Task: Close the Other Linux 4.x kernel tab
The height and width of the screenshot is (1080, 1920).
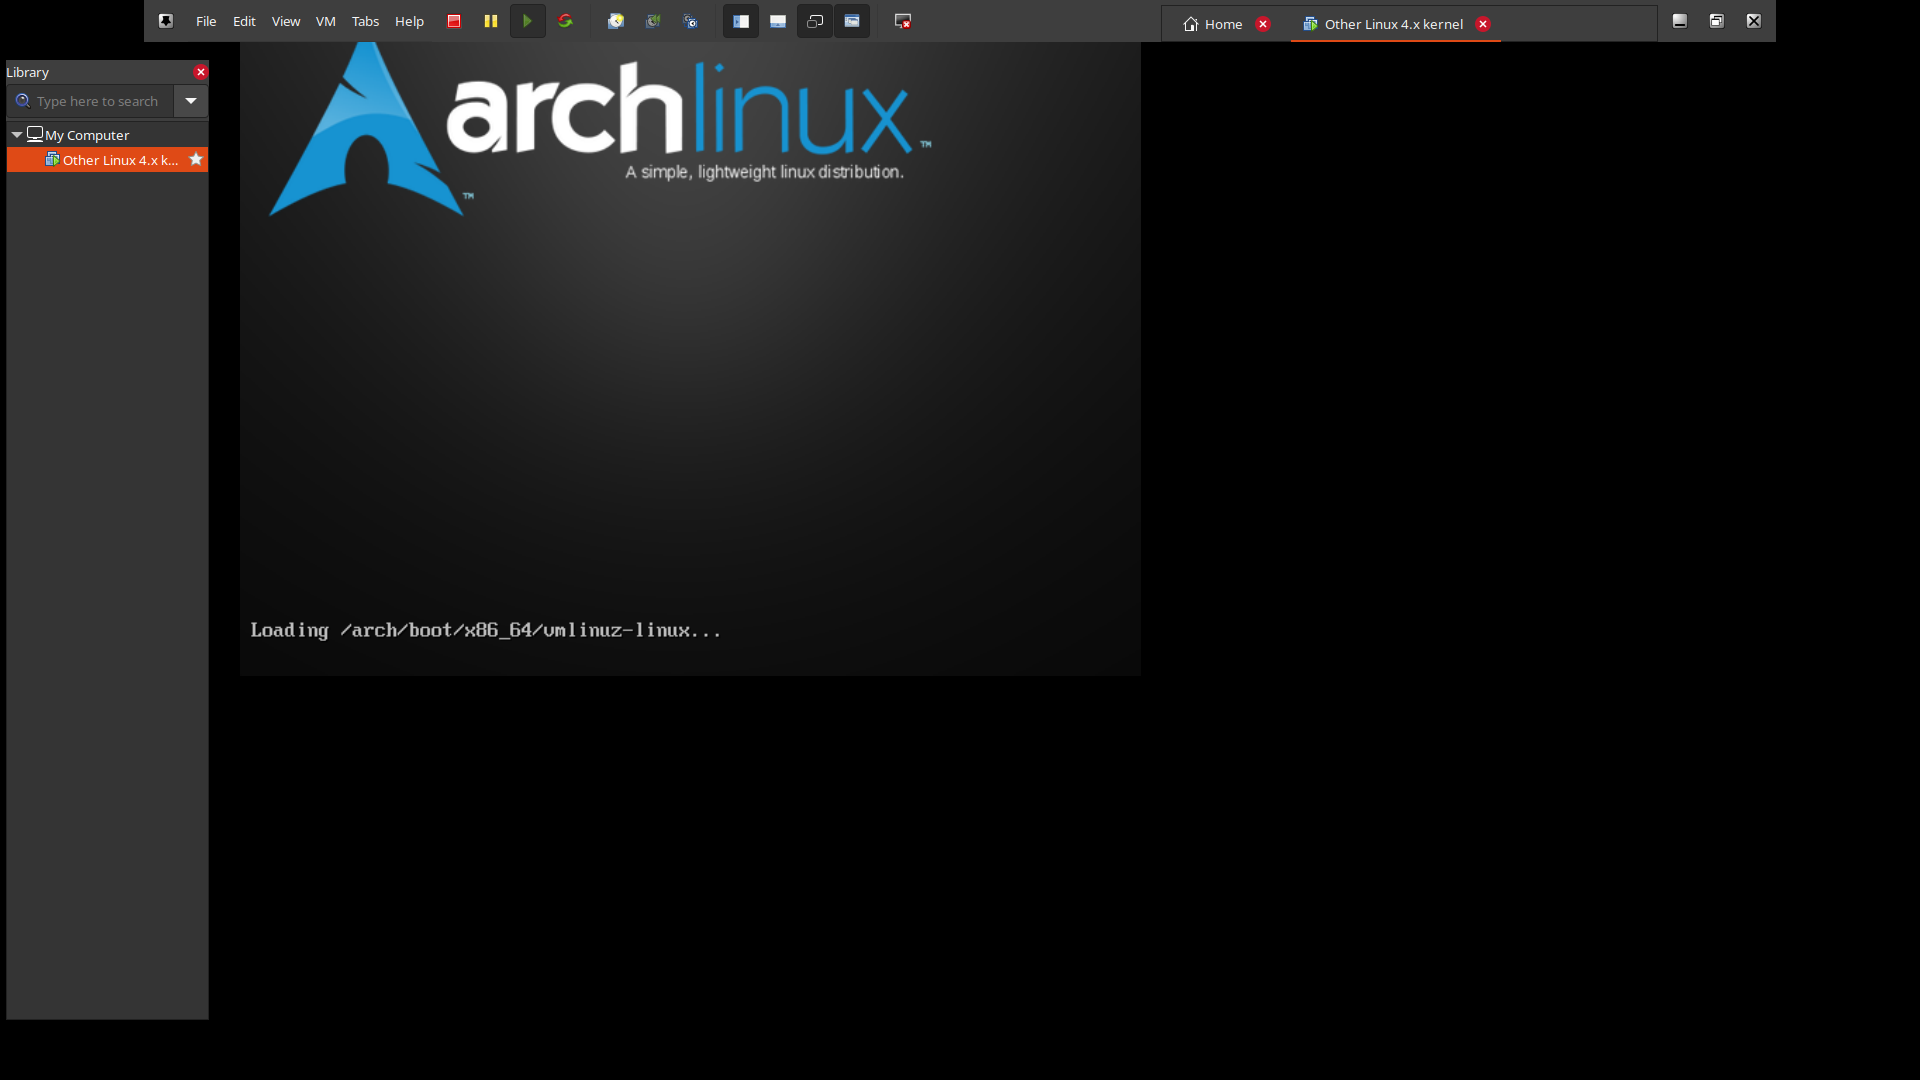Action: pos(1483,24)
